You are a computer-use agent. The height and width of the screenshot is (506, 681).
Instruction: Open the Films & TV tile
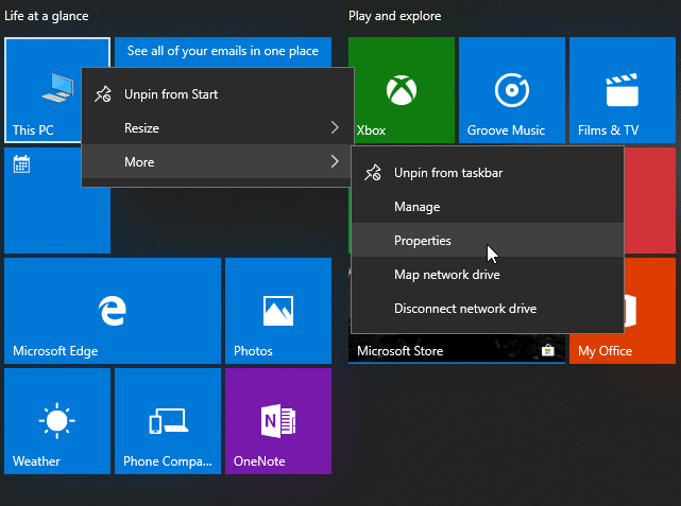622,90
